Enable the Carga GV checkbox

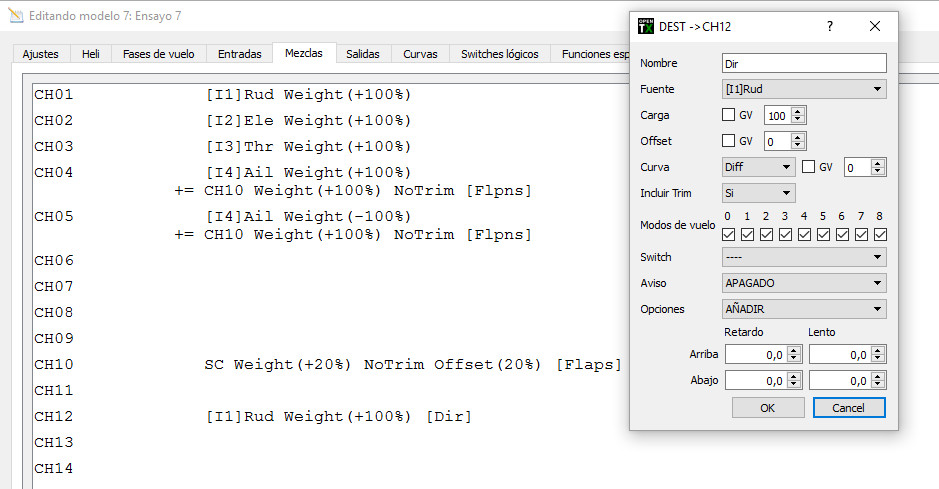(x=729, y=115)
